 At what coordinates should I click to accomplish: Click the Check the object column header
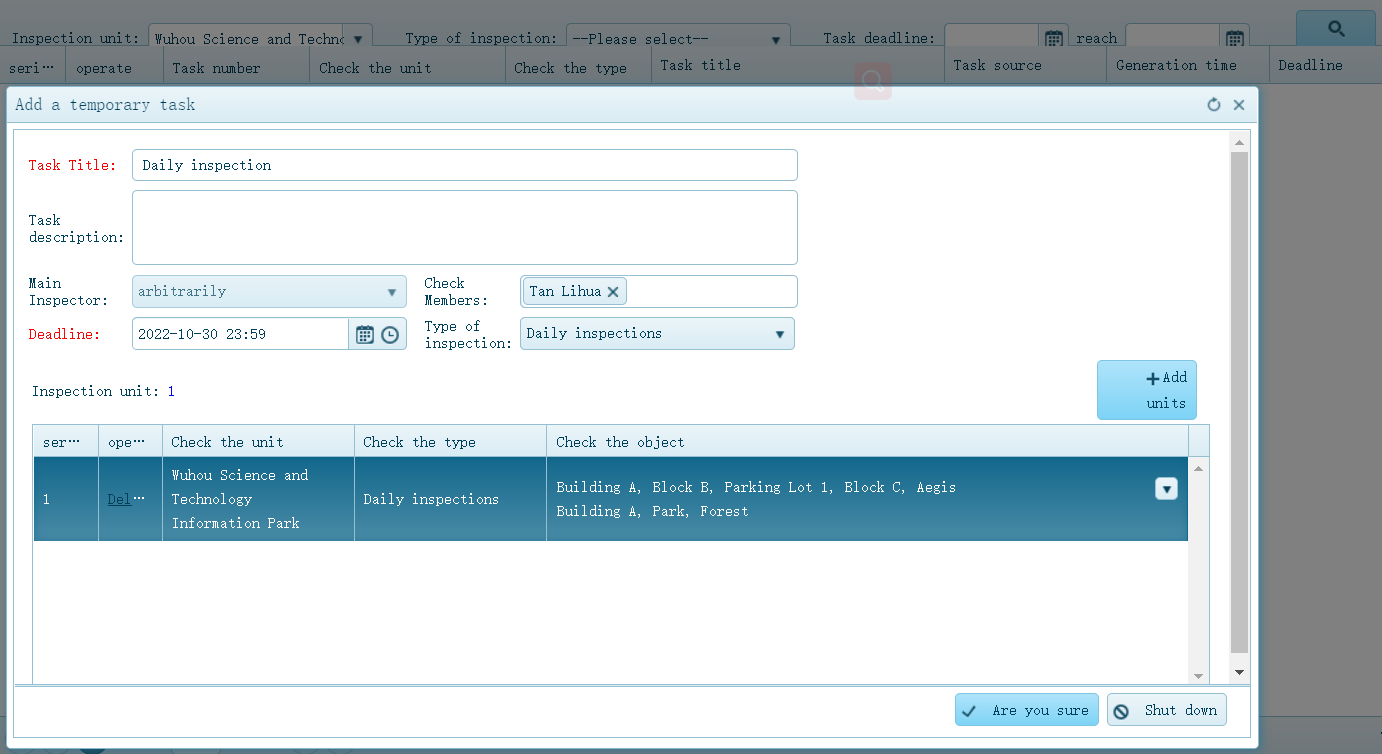(x=867, y=442)
